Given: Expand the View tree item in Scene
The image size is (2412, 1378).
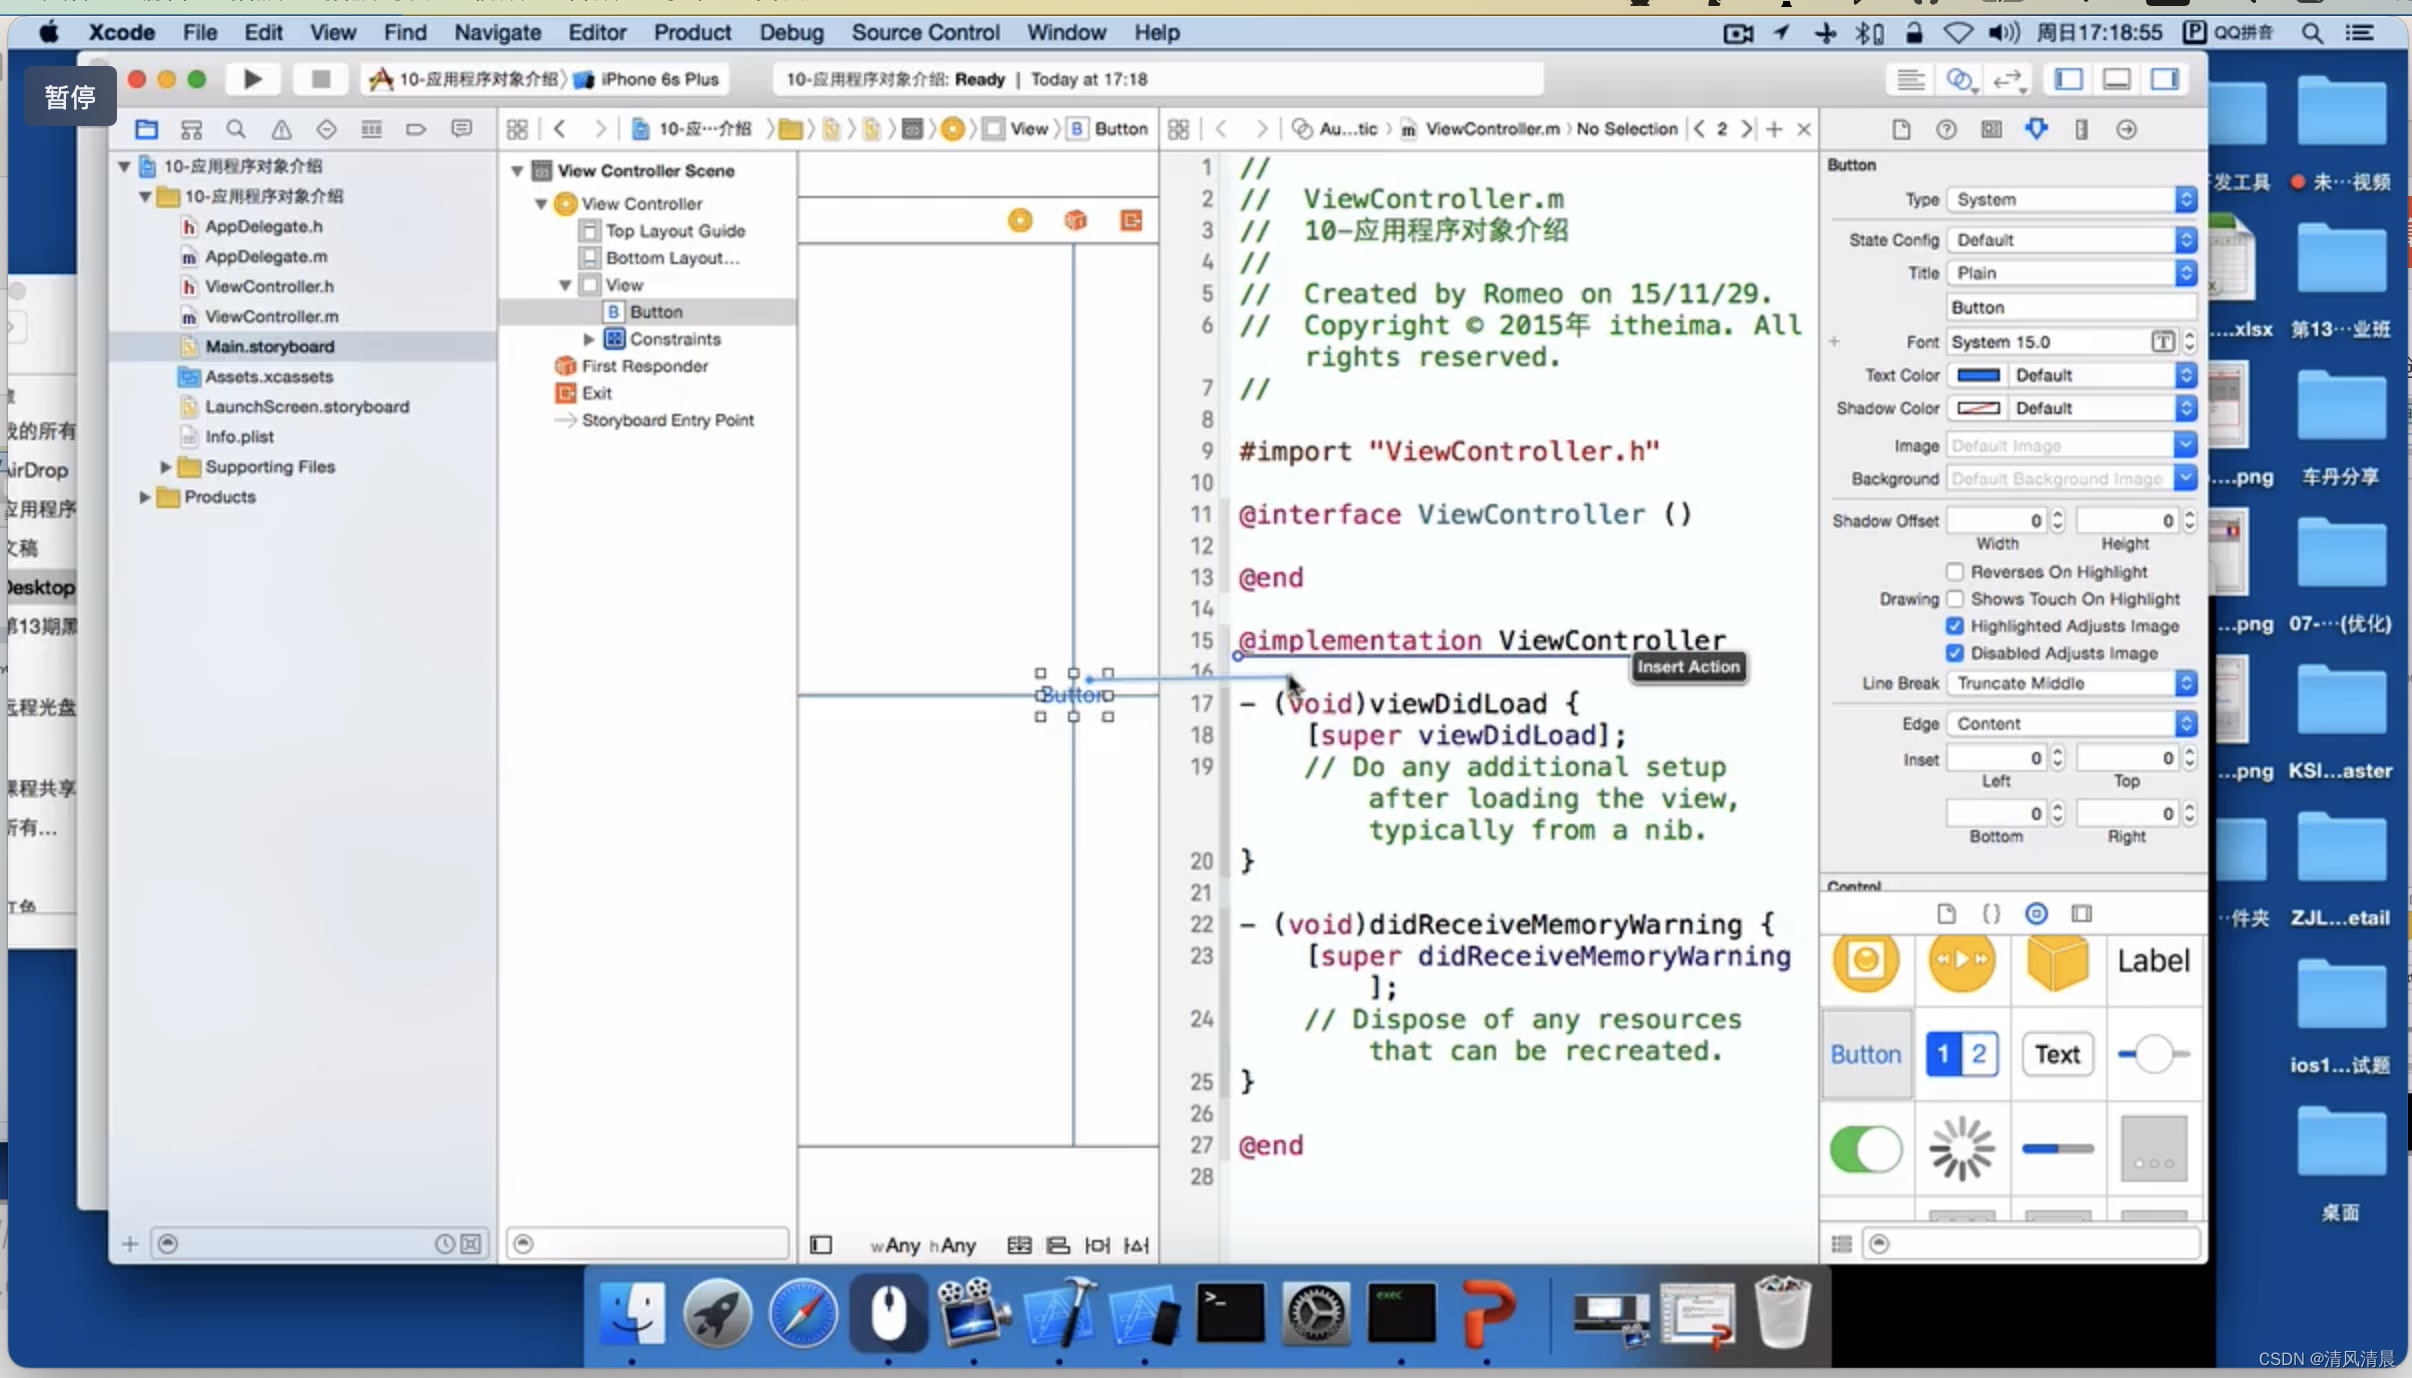Looking at the screenshot, I should point(567,283).
